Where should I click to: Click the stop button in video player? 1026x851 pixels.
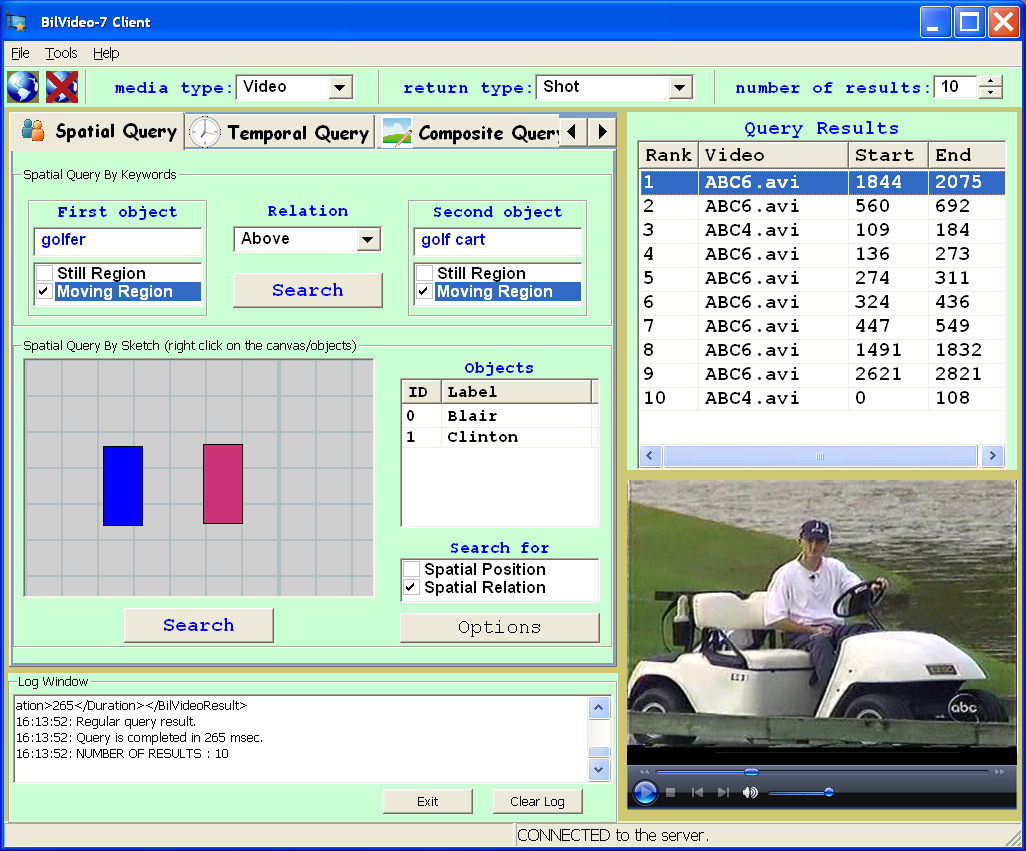(671, 793)
